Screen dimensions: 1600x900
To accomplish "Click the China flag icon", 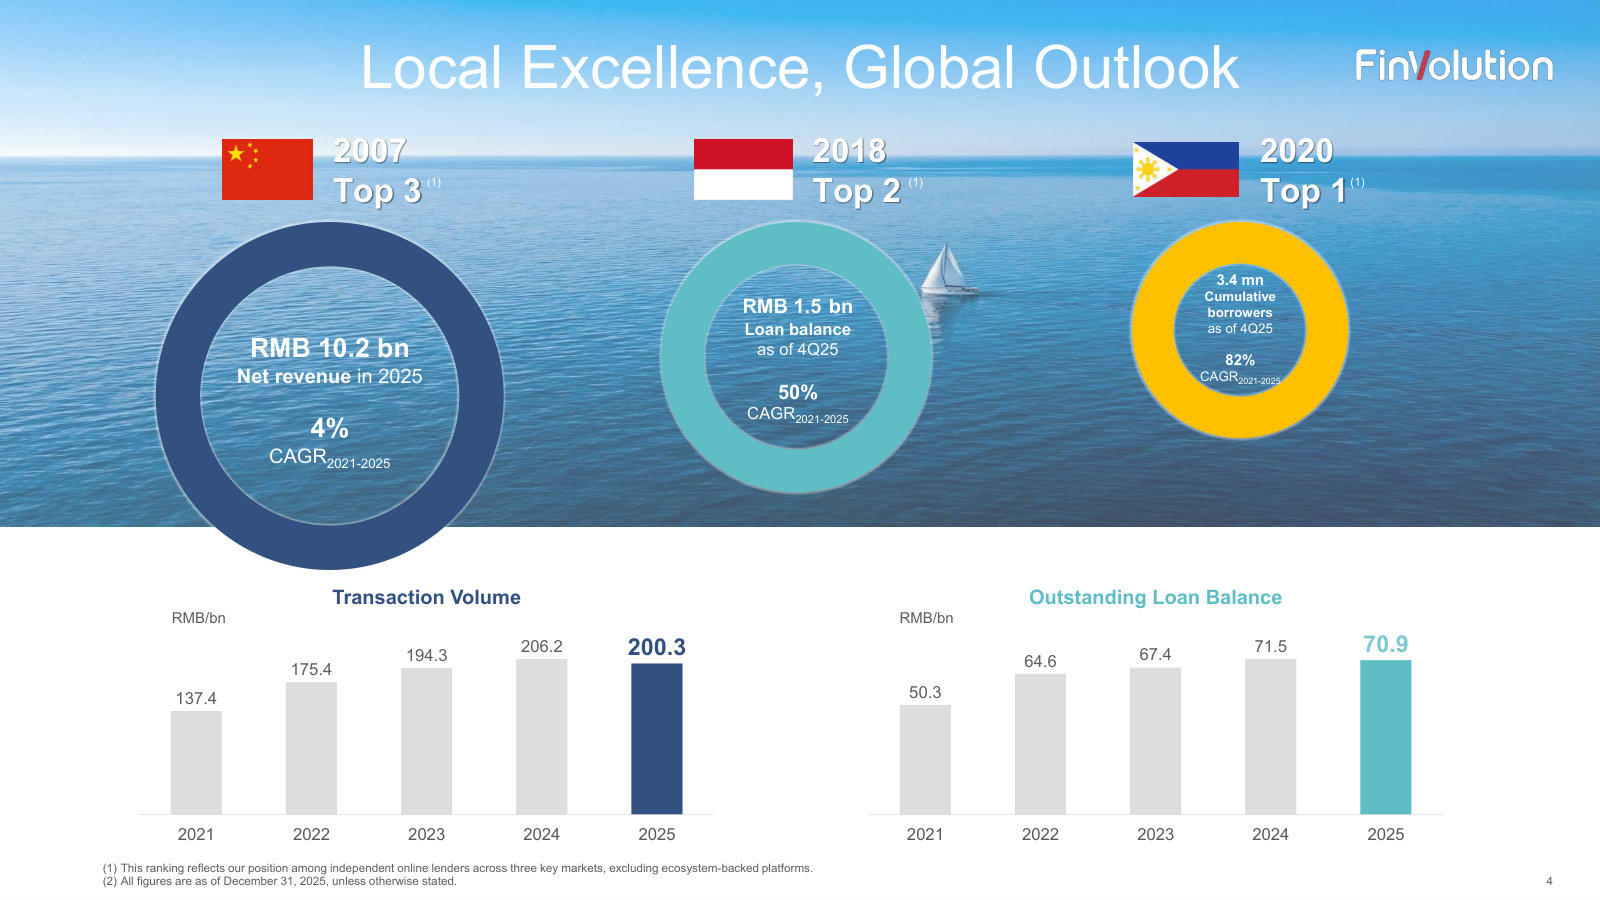I will 267,169.
